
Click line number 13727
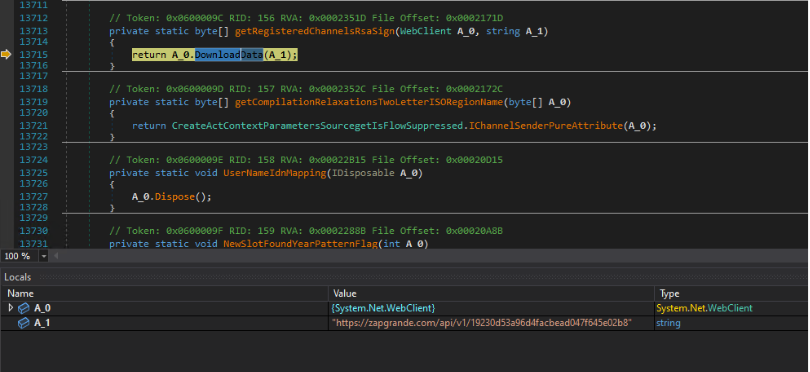coord(34,197)
